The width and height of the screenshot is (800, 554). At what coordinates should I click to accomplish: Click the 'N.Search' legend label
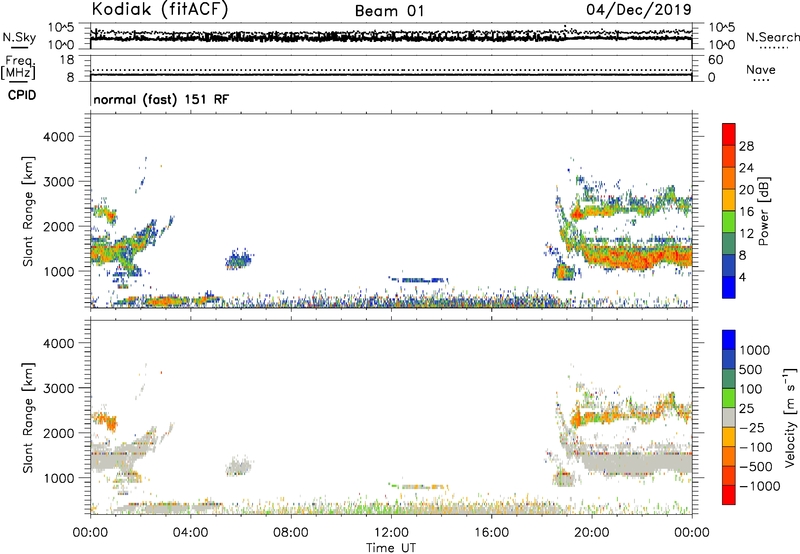coord(772,37)
